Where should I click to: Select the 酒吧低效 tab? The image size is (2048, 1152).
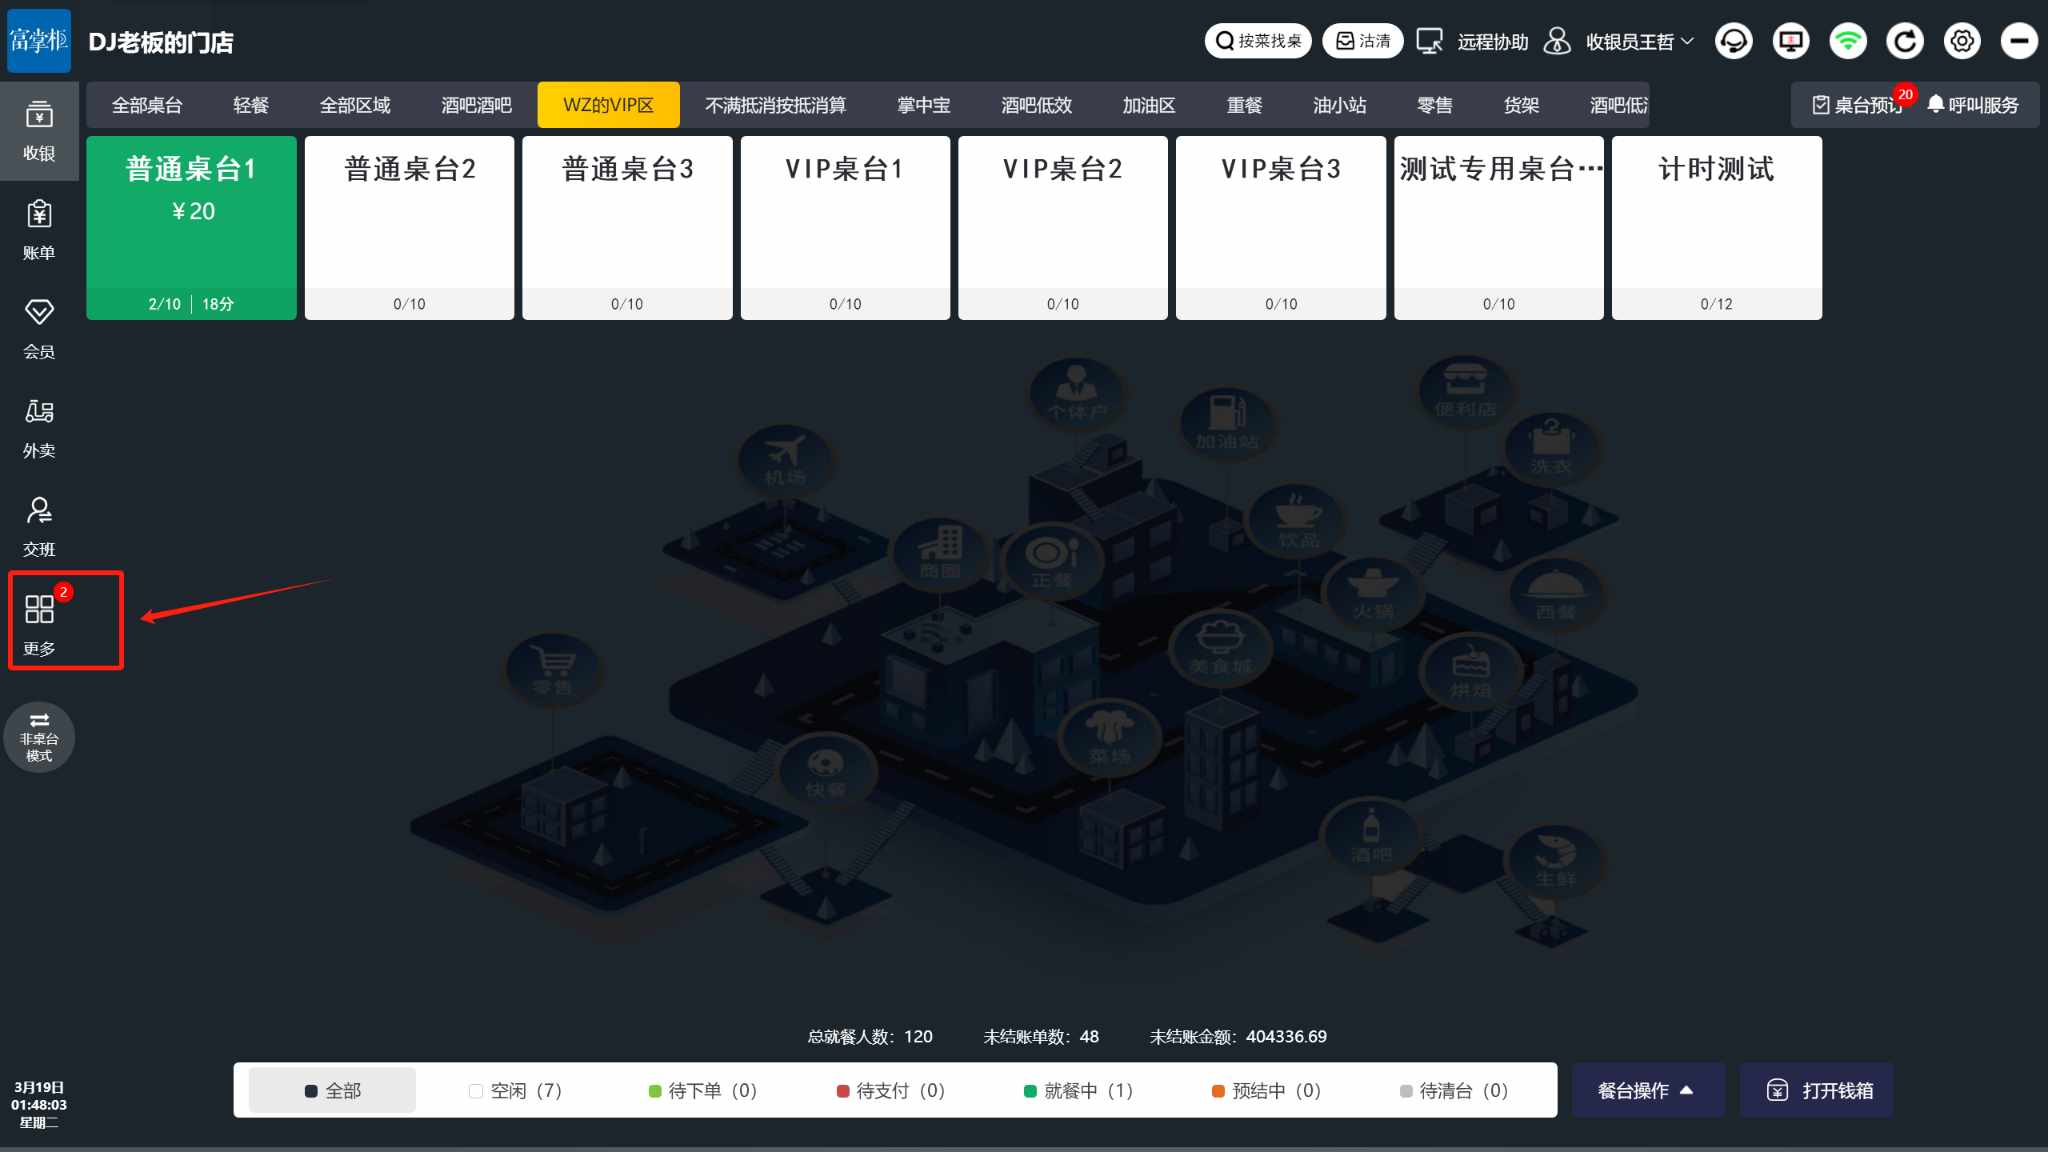(1036, 105)
